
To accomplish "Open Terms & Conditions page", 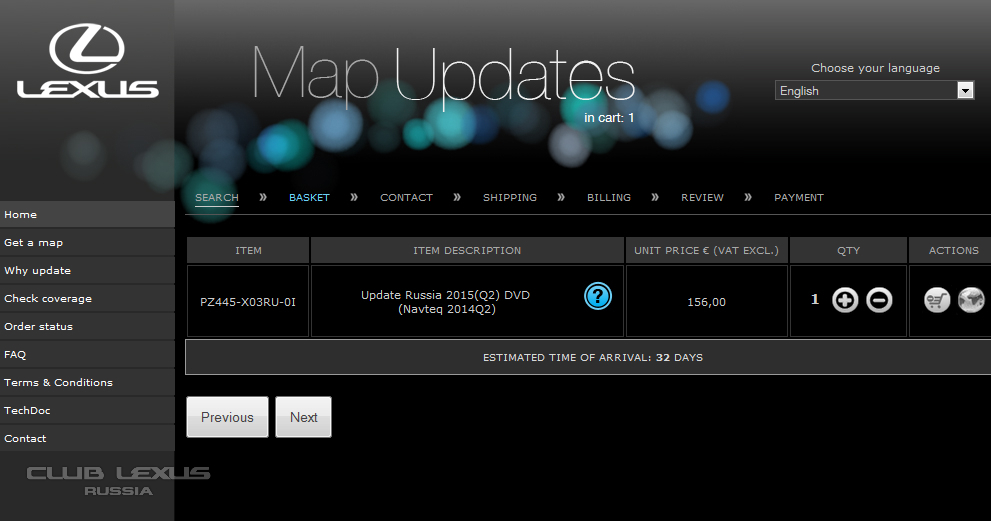I will pyautogui.click(x=87, y=382).
